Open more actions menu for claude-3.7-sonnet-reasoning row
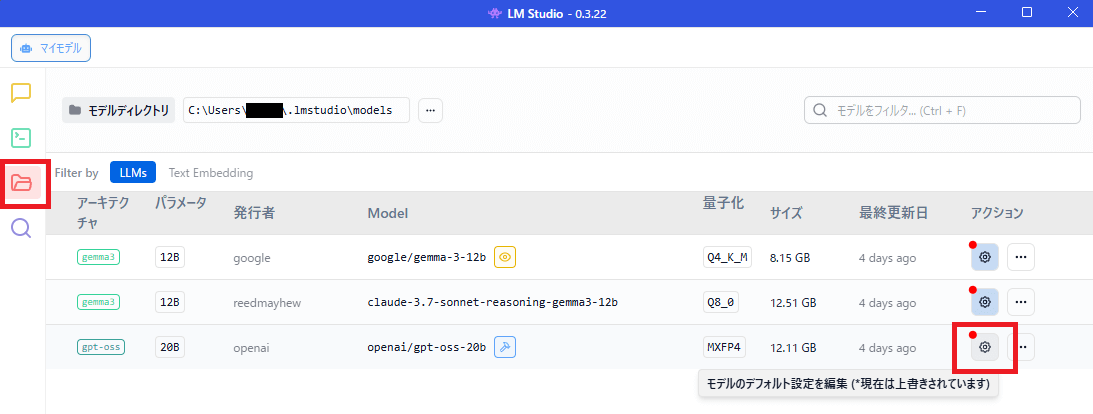This screenshot has width=1093, height=414. pos(1021,302)
